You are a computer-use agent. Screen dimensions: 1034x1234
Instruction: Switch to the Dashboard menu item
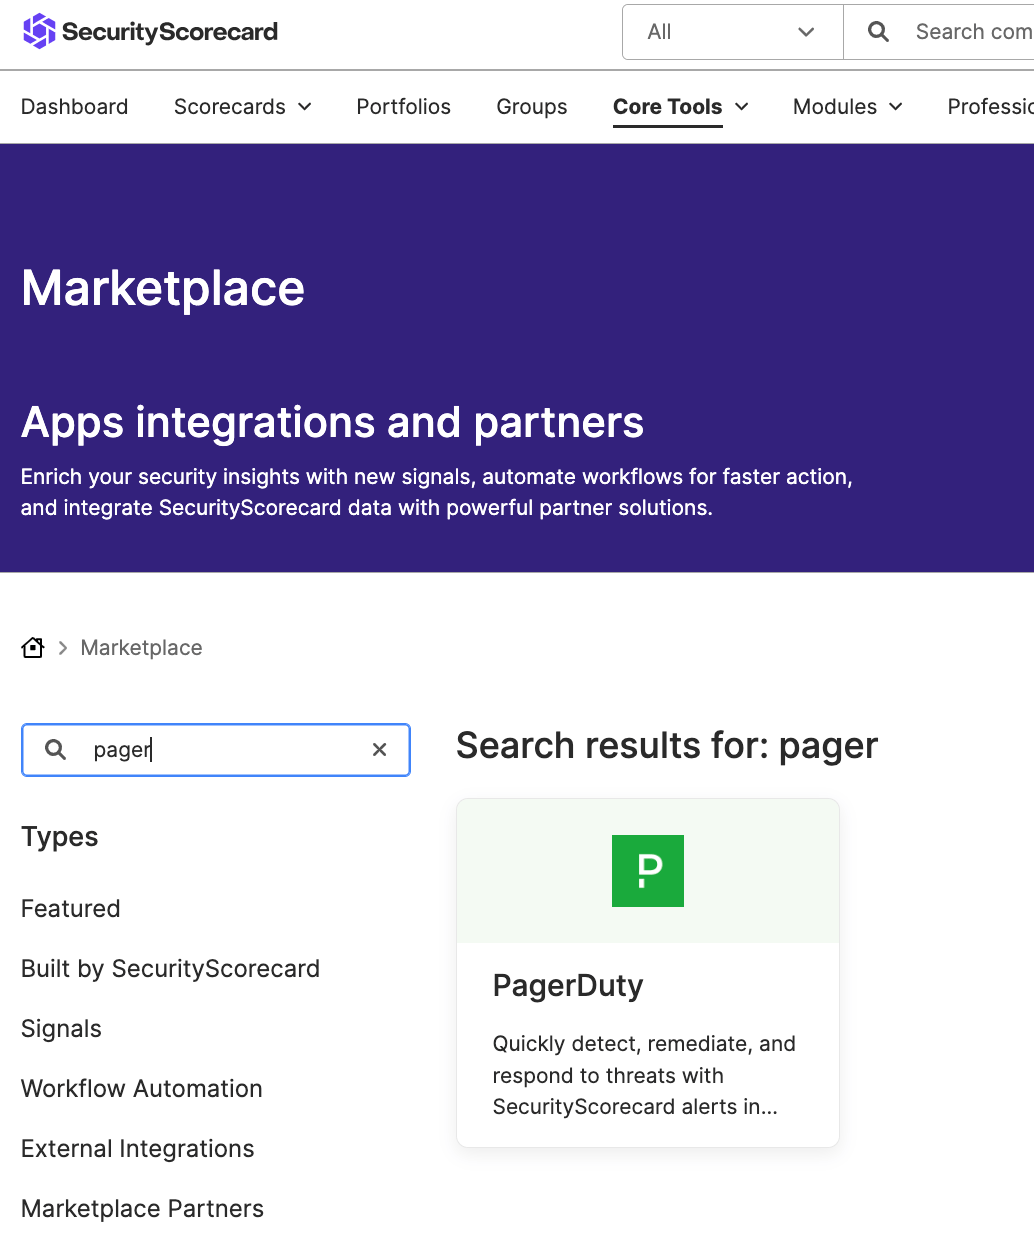click(x=74, y=106)
